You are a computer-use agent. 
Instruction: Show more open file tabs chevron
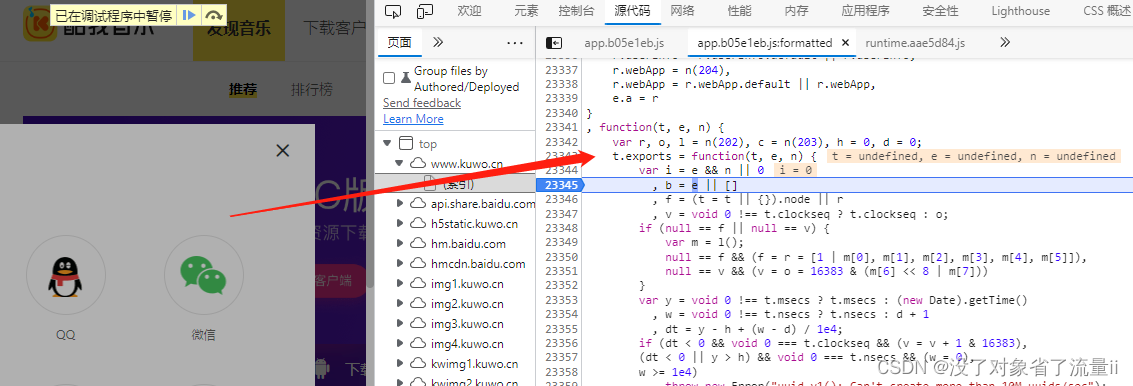[x=1004, y=43]
